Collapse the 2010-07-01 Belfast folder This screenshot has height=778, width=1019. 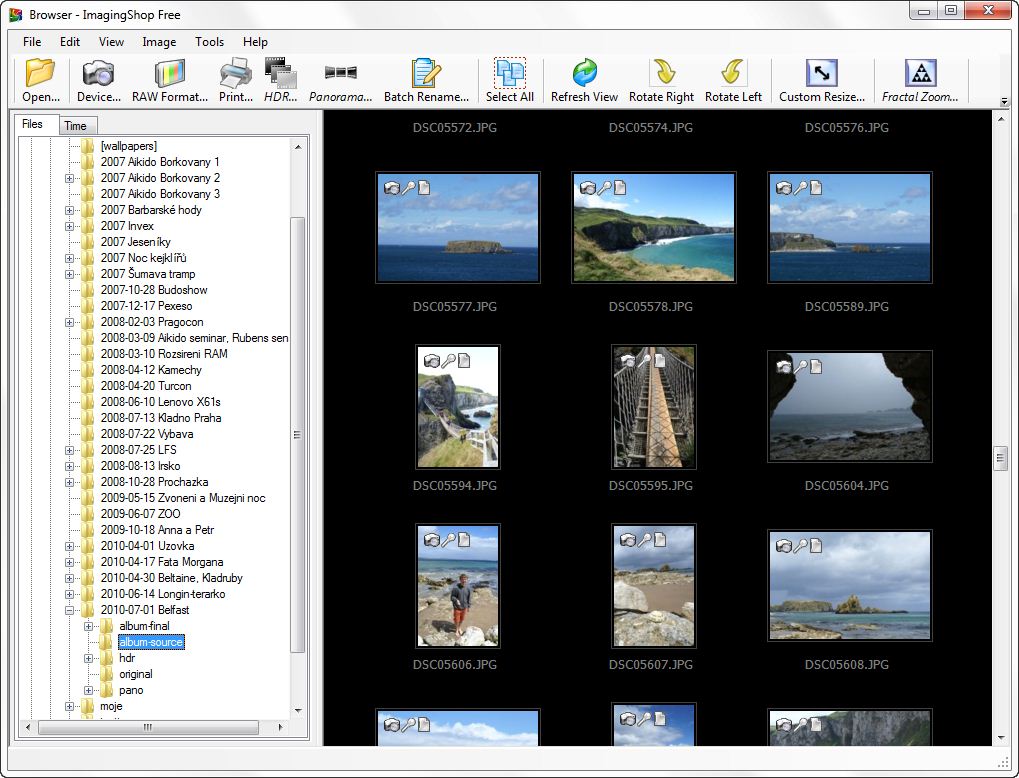coord(70,610)
